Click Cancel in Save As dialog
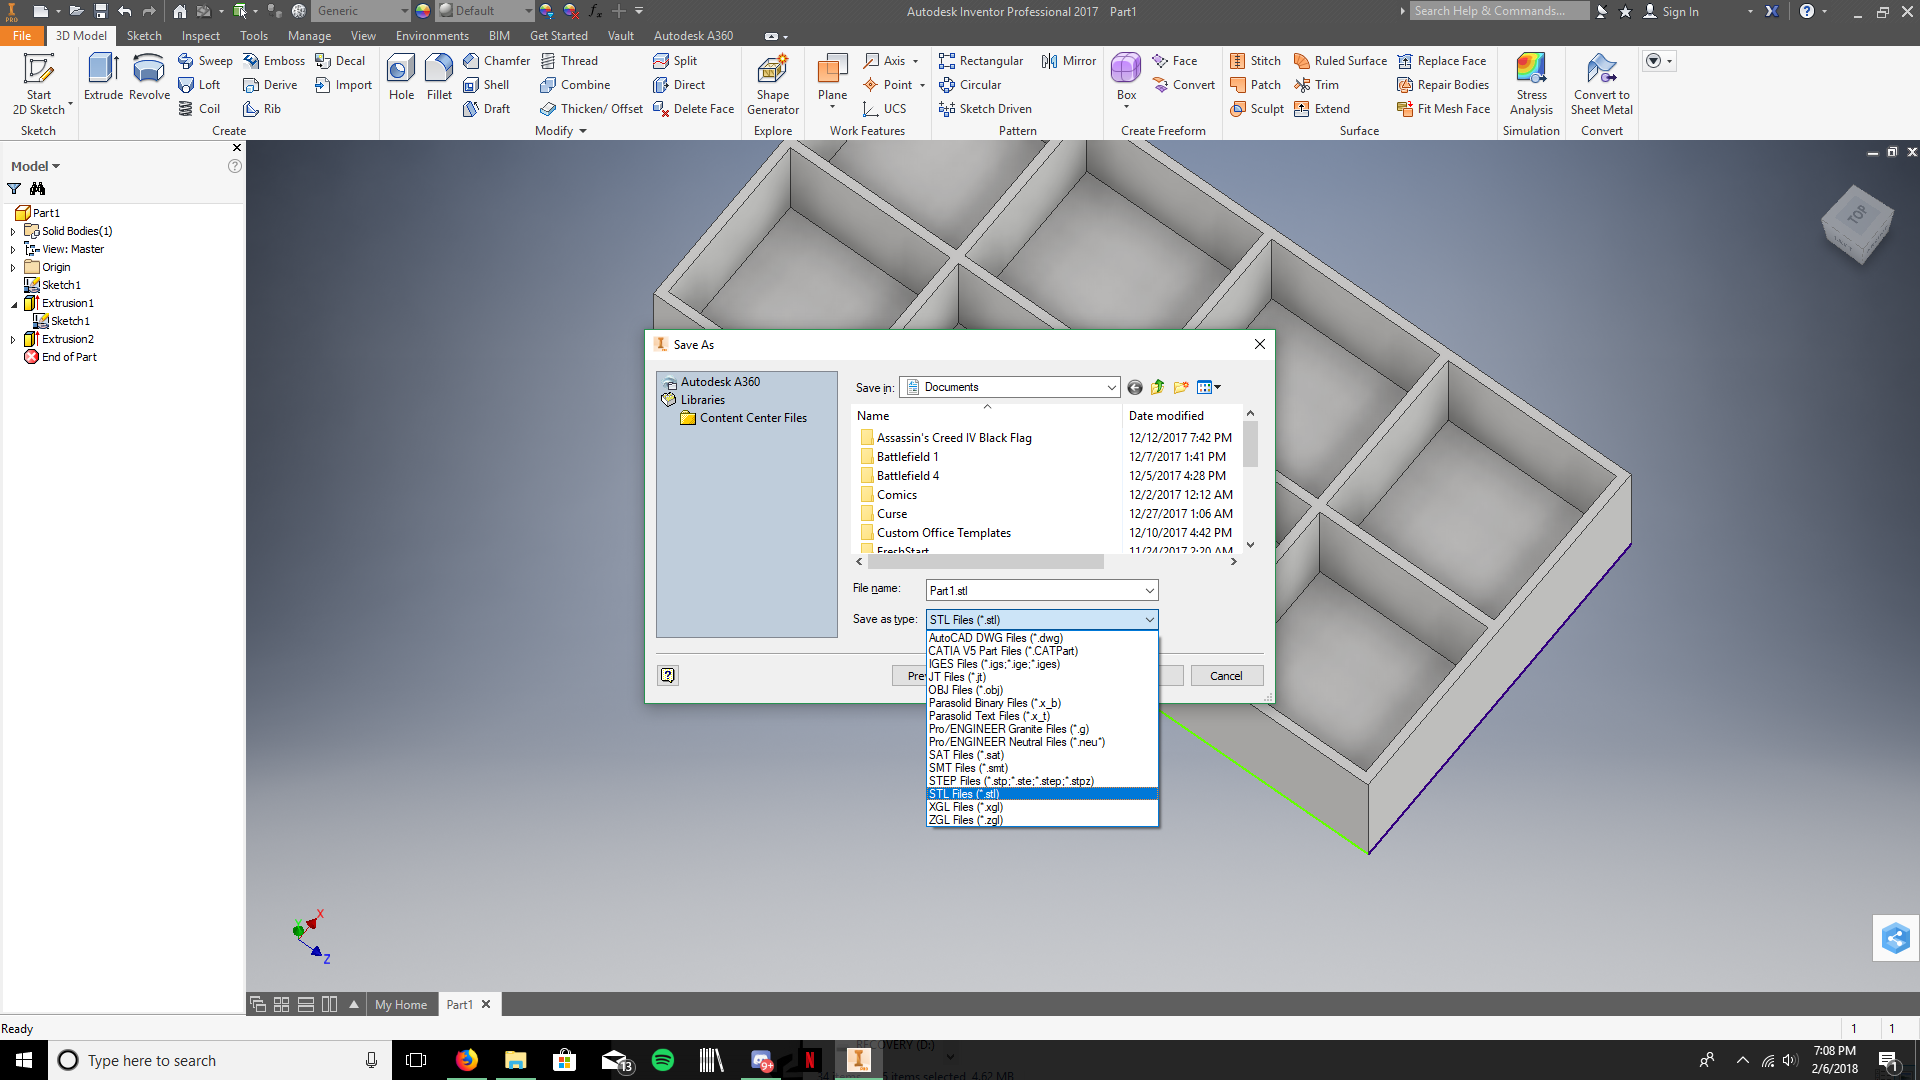Image resolution: width=1920 pixels, height=1080 pixels. (1226, 676)
